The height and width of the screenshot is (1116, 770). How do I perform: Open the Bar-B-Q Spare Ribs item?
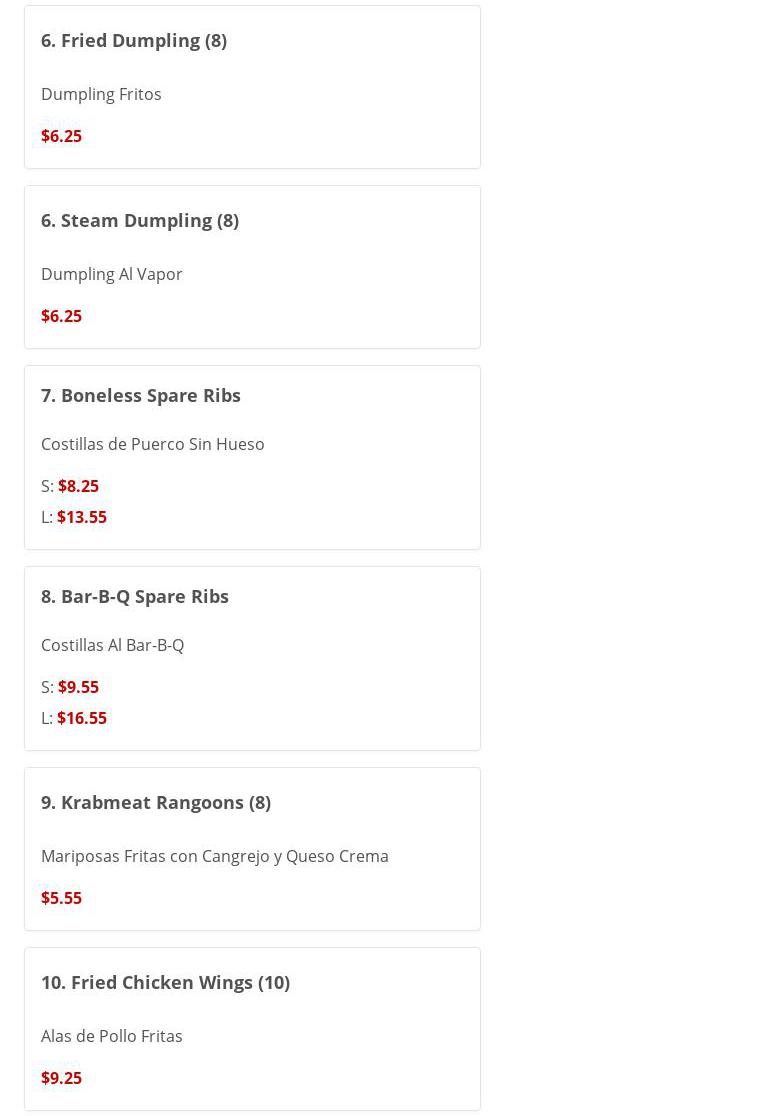[x=135, y=596]
